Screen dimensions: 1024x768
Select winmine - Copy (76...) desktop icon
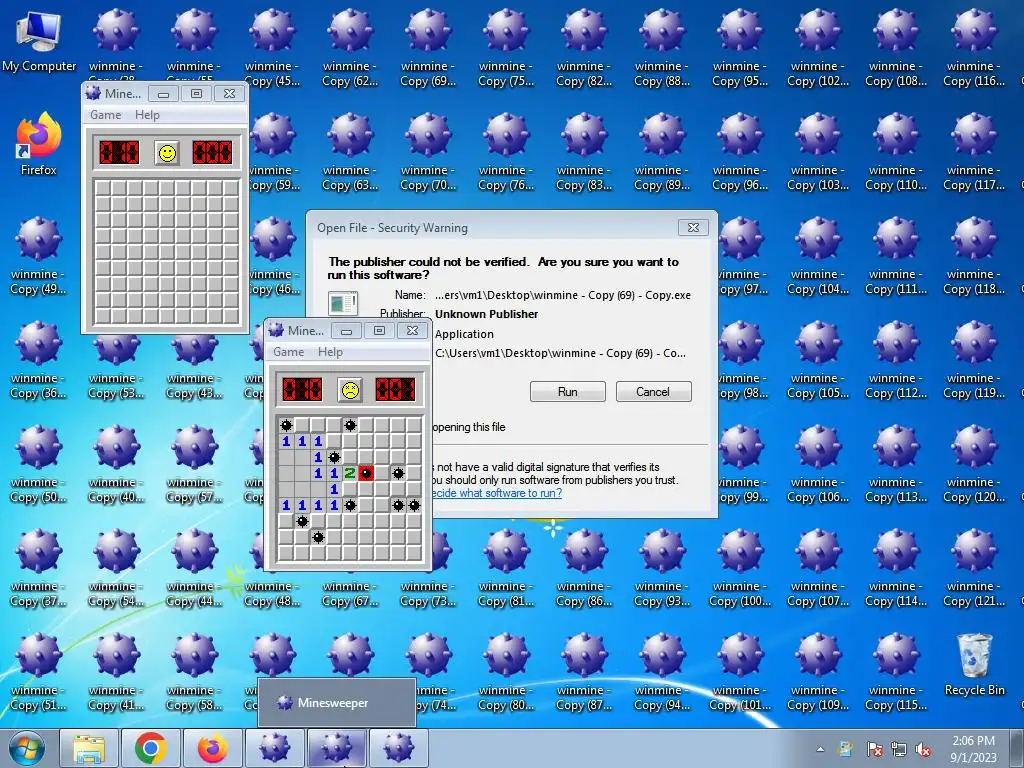506,152
